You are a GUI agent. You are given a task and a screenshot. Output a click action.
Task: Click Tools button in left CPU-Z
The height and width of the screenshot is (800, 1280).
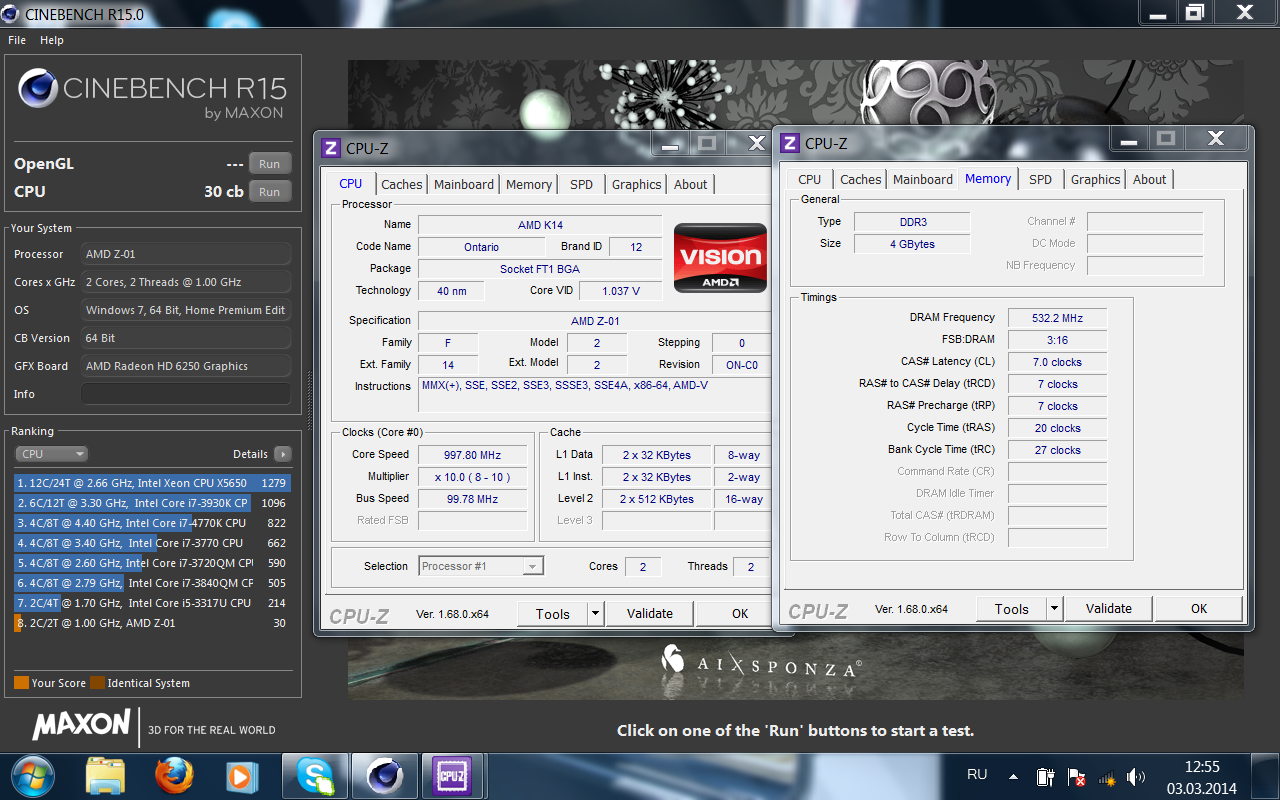(553, 614)
